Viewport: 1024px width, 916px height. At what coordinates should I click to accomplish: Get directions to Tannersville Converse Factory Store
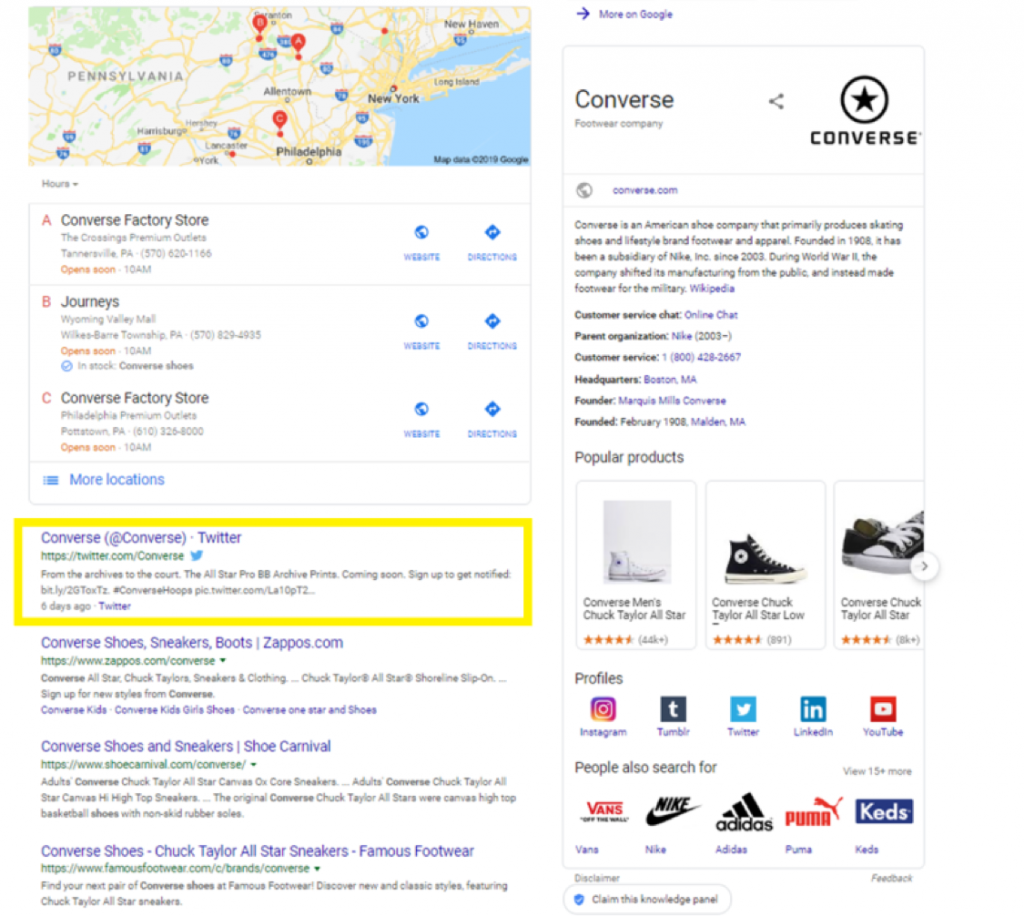491,233
